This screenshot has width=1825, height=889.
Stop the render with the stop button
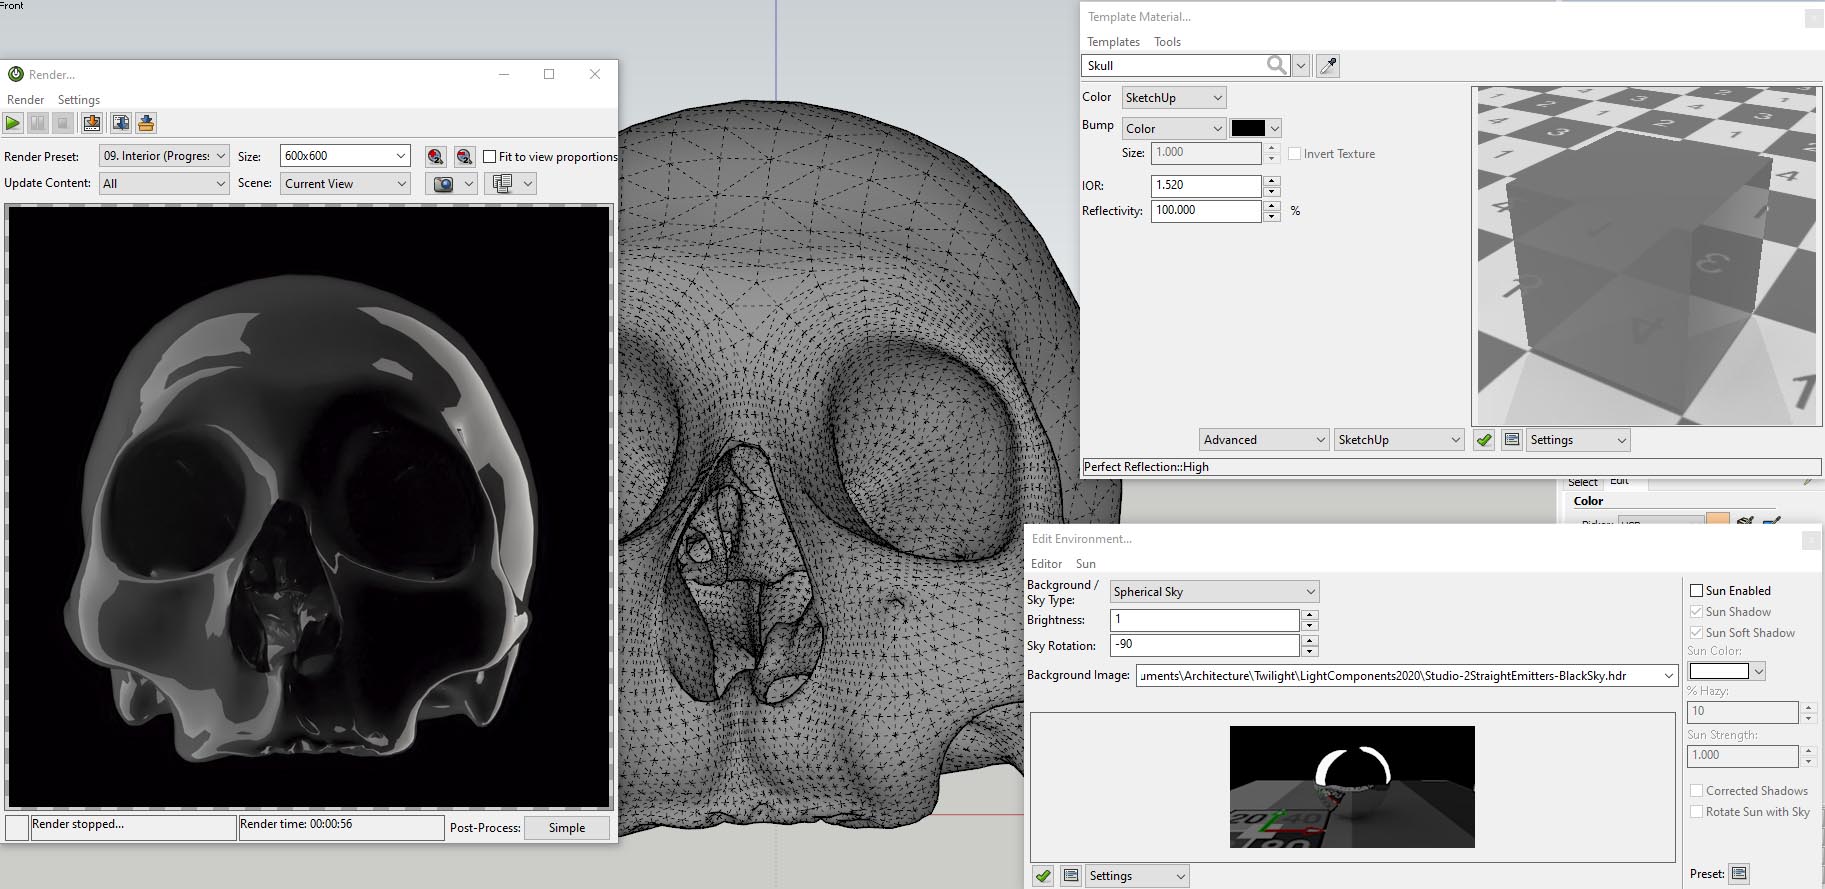(63, 123)
